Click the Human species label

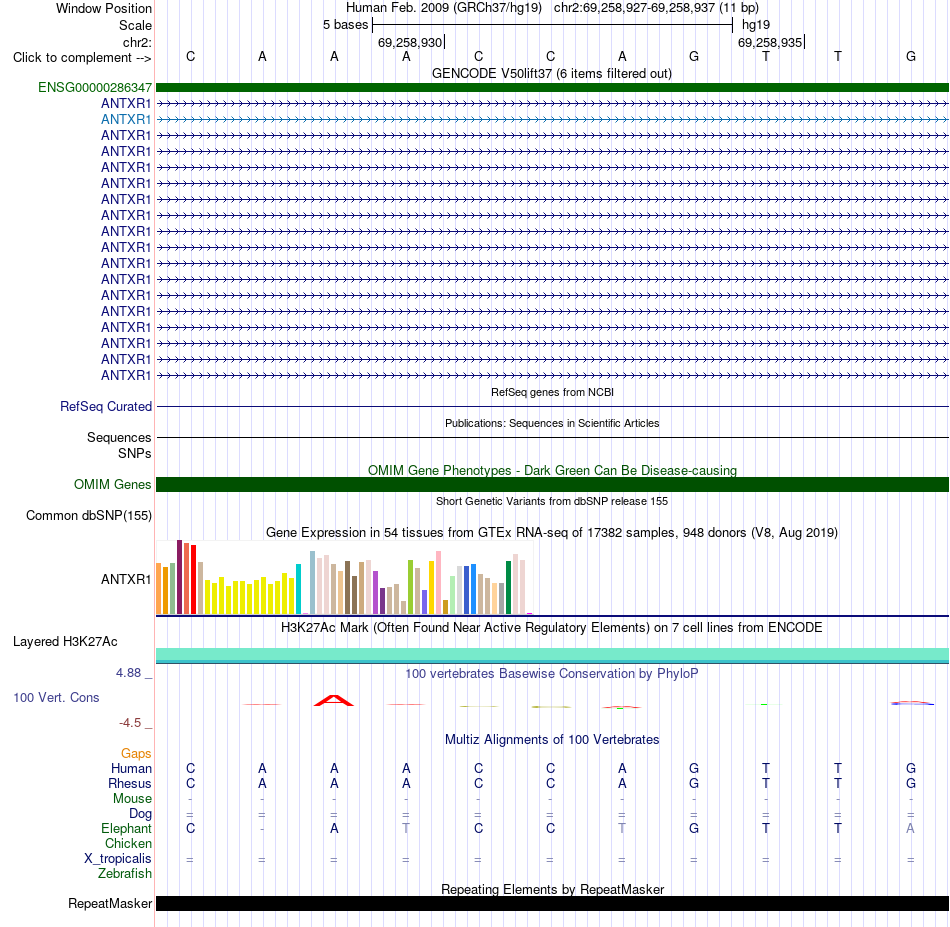131,768
